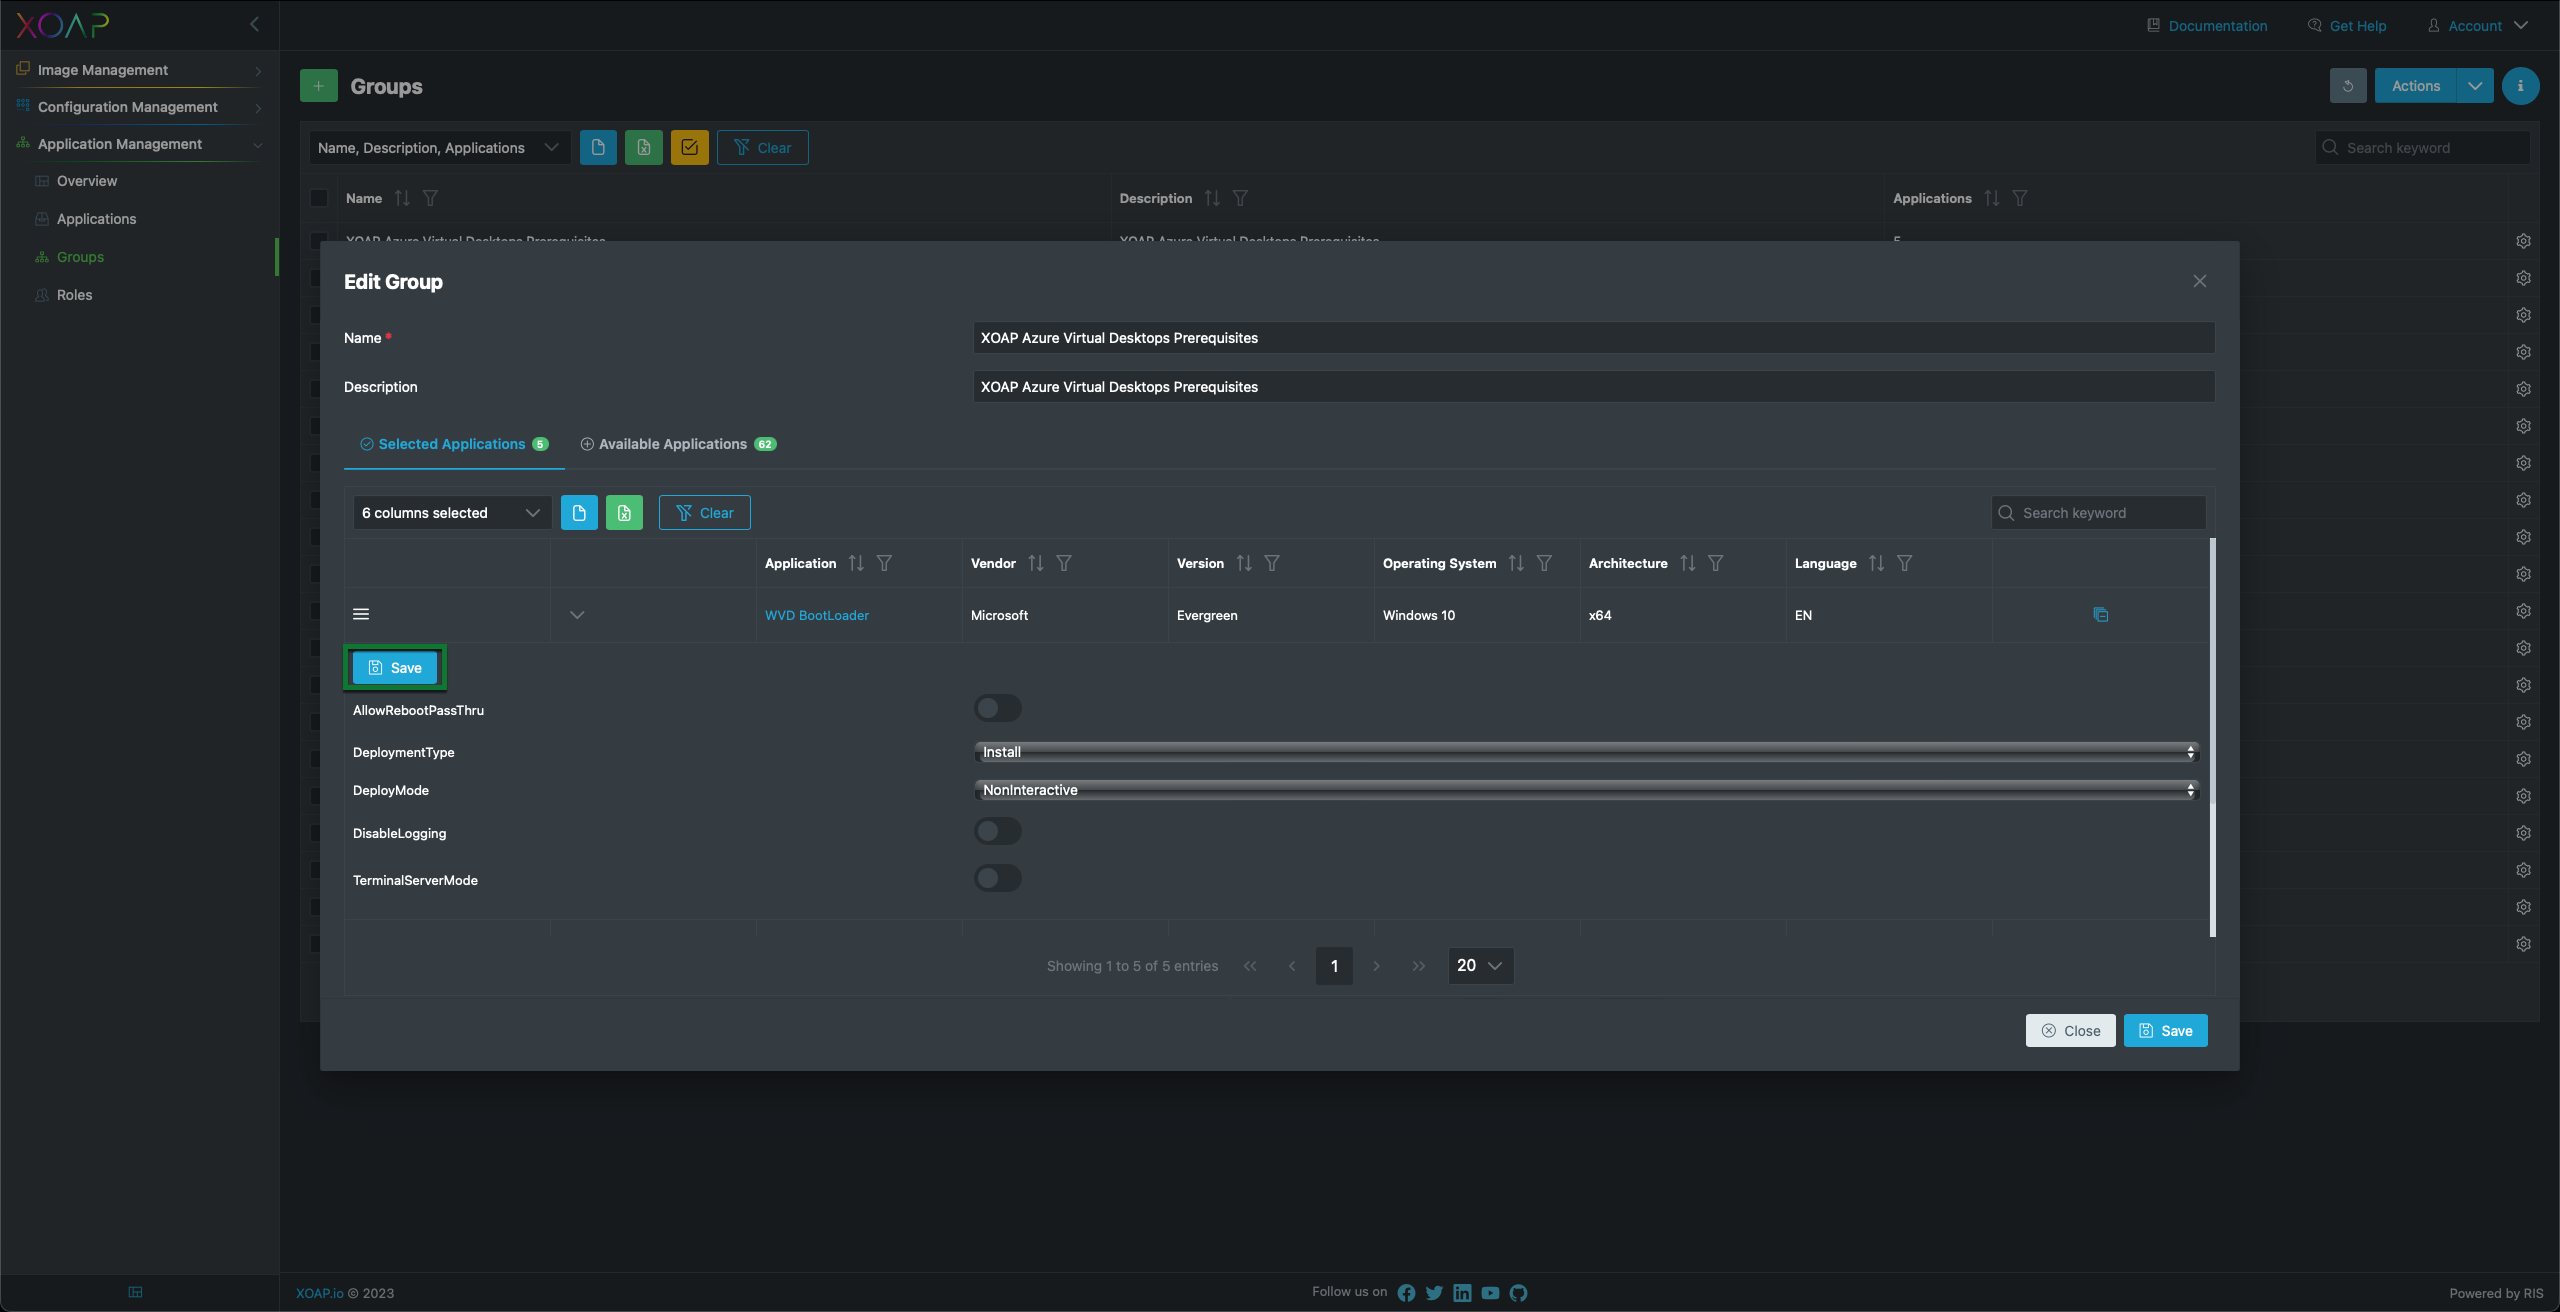Image resolution: width=2560 pixels, height=1312 pixels.
Task: Filter groups table Description column
Action: click(1240, 198)
